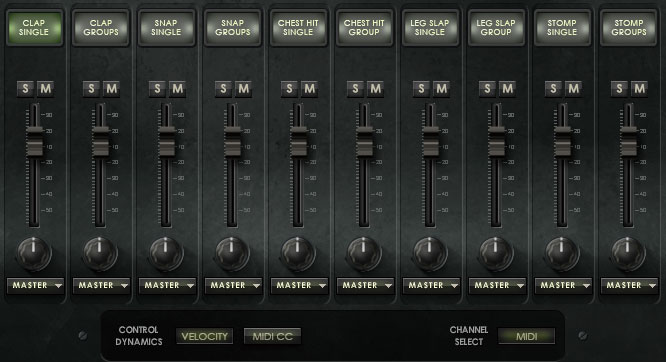666x362 pixels.
Task: Mute the Chest Hit Group channel
Action: [x=375, y=89]
